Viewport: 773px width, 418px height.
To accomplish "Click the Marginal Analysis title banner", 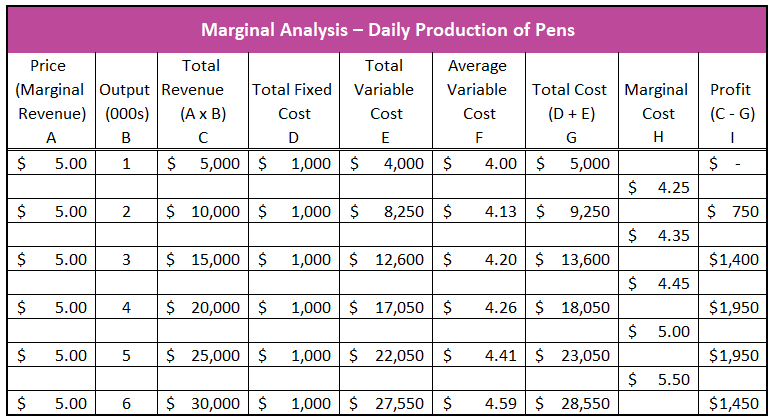I will point(387,30).
